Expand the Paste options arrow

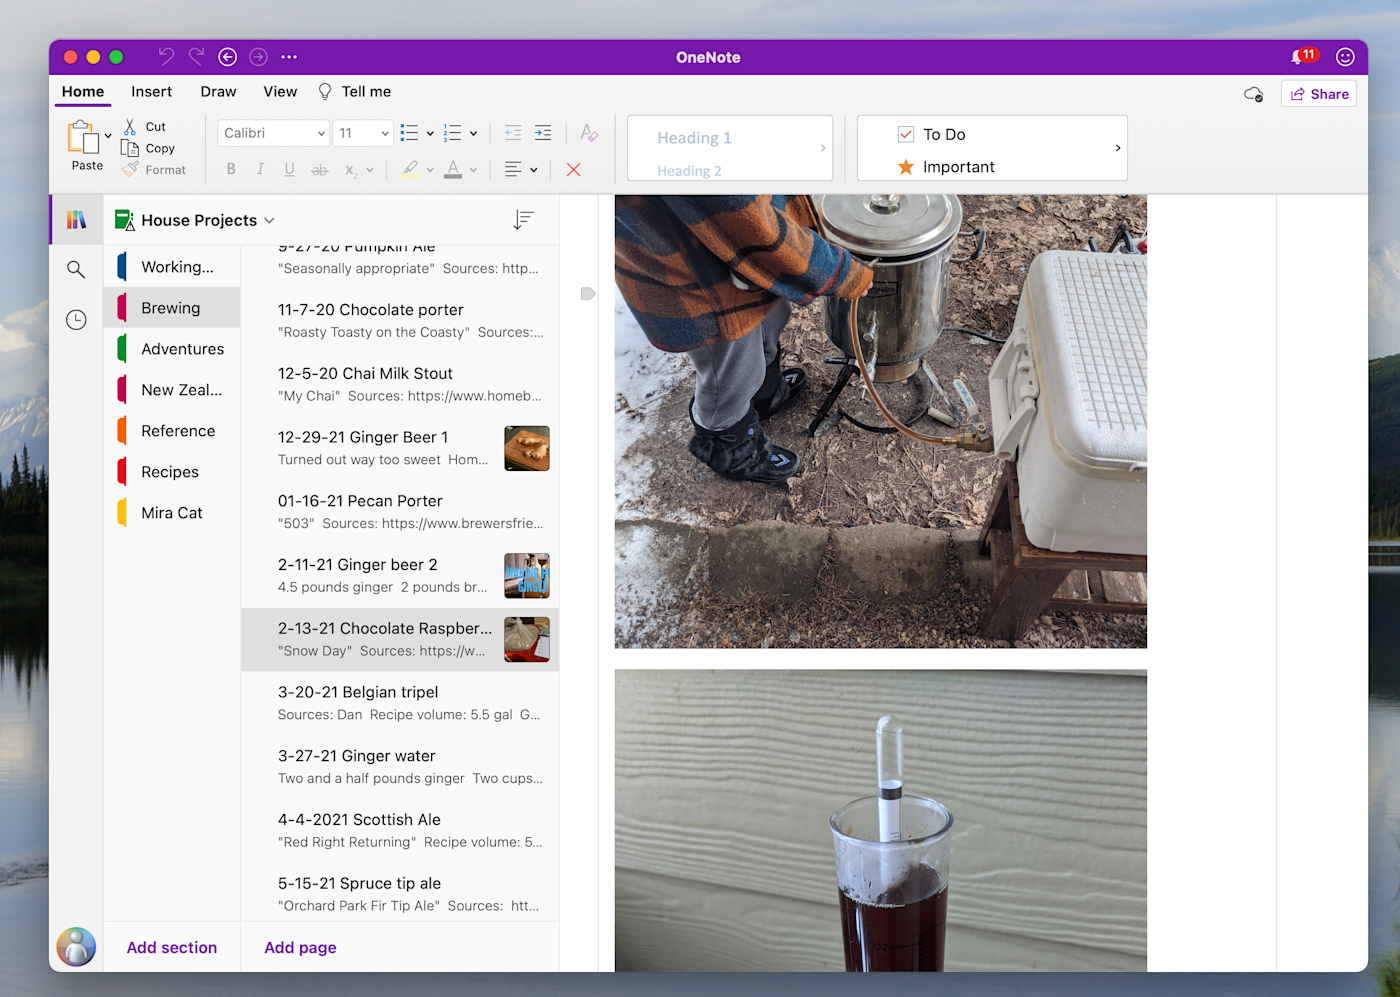click(x=108, y=136)
